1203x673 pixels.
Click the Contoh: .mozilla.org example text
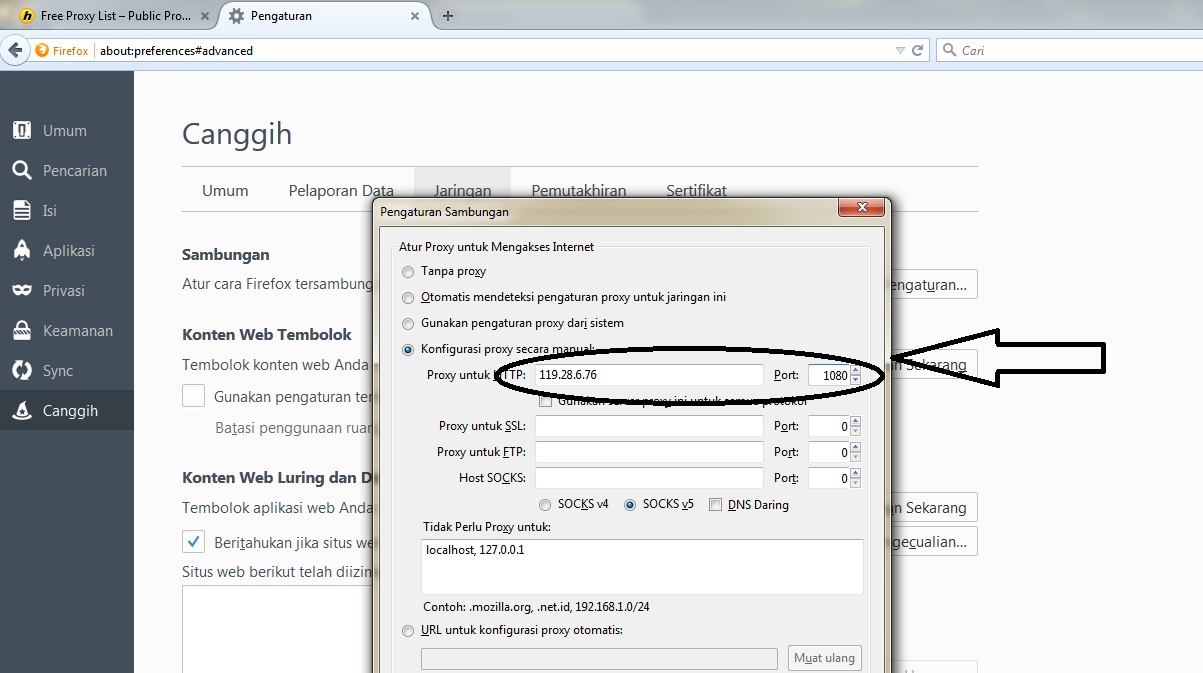(536, 606)
